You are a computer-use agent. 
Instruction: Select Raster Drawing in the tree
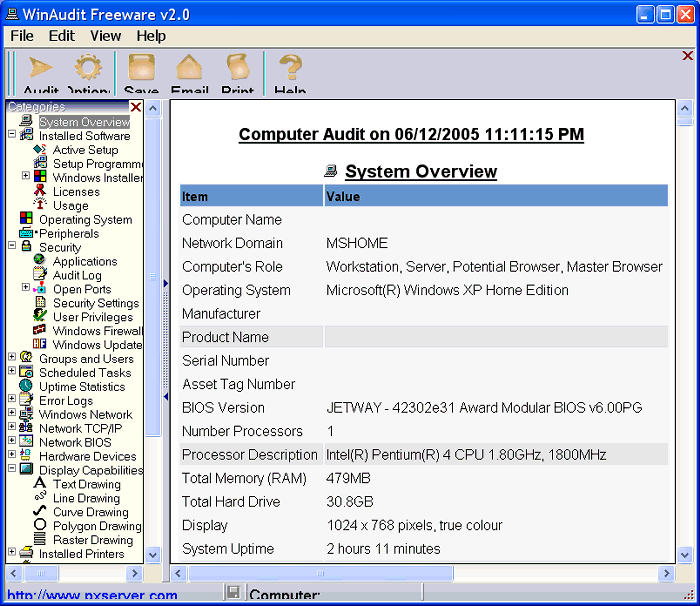93,540
